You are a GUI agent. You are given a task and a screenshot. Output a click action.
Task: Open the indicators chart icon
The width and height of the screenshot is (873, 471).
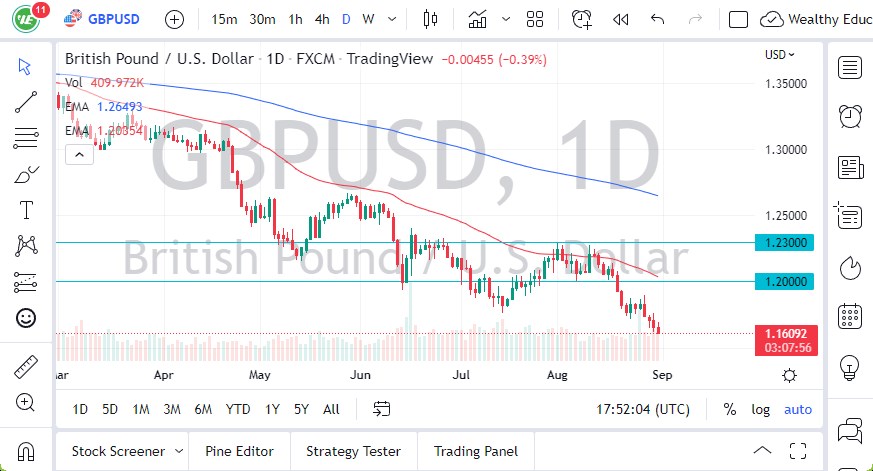coord(478,19)
